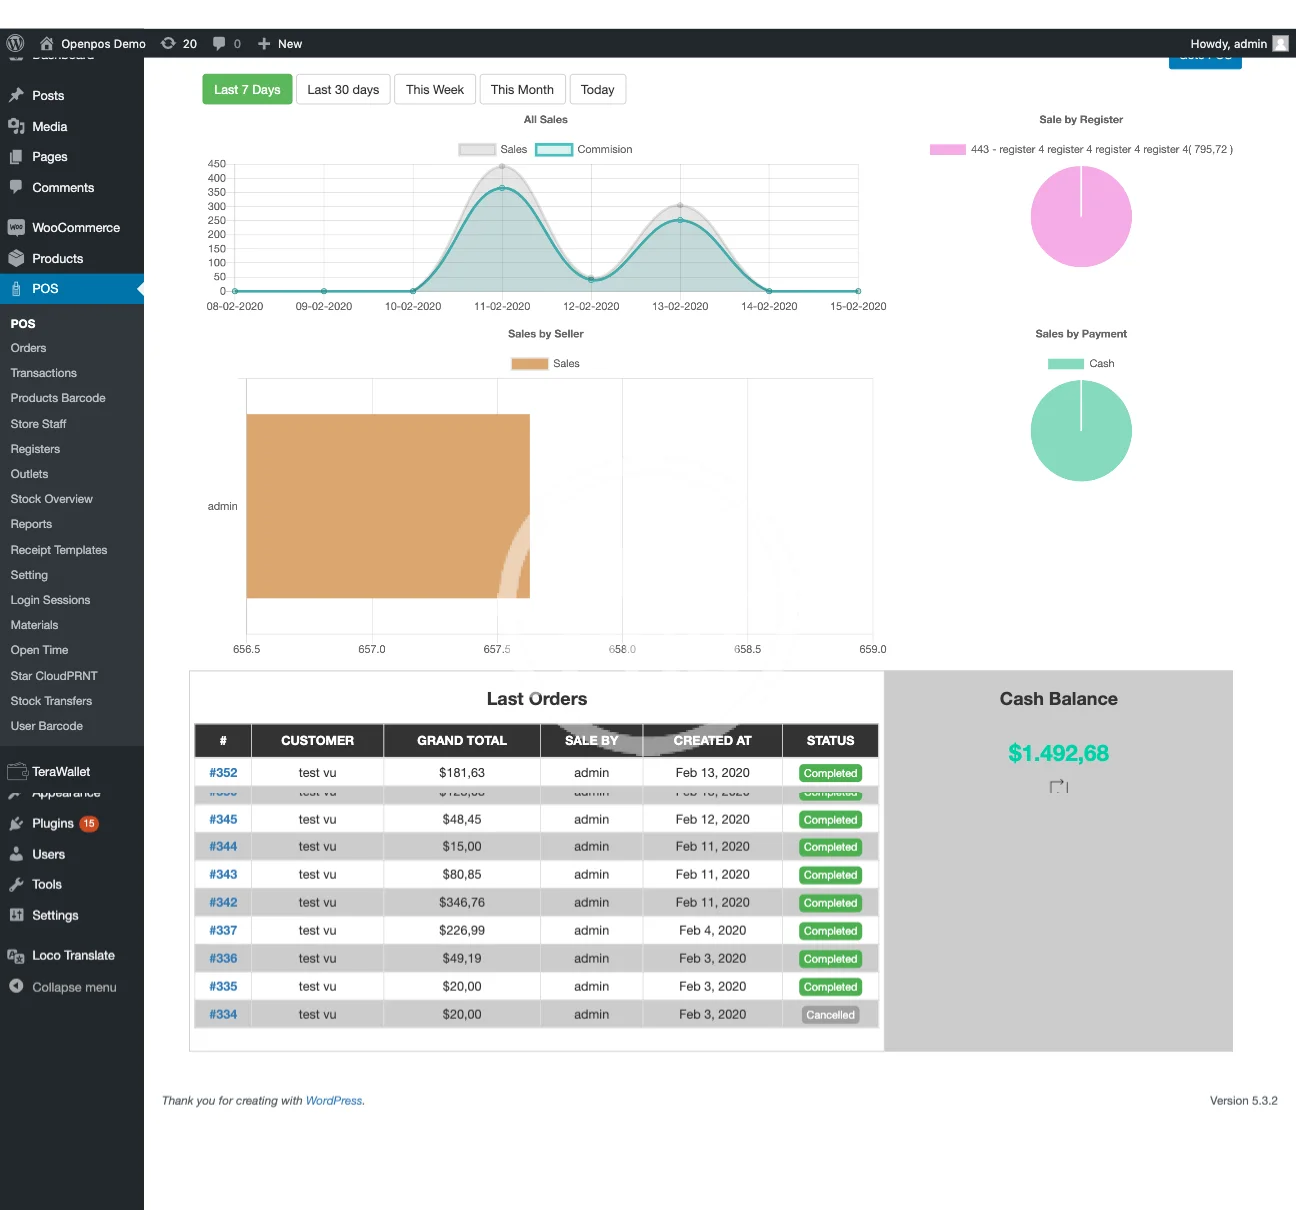Click the share icon under Cash Balance
Screen dimensions: 1296x1210
pyautogui.click(x=1058, y=787)
